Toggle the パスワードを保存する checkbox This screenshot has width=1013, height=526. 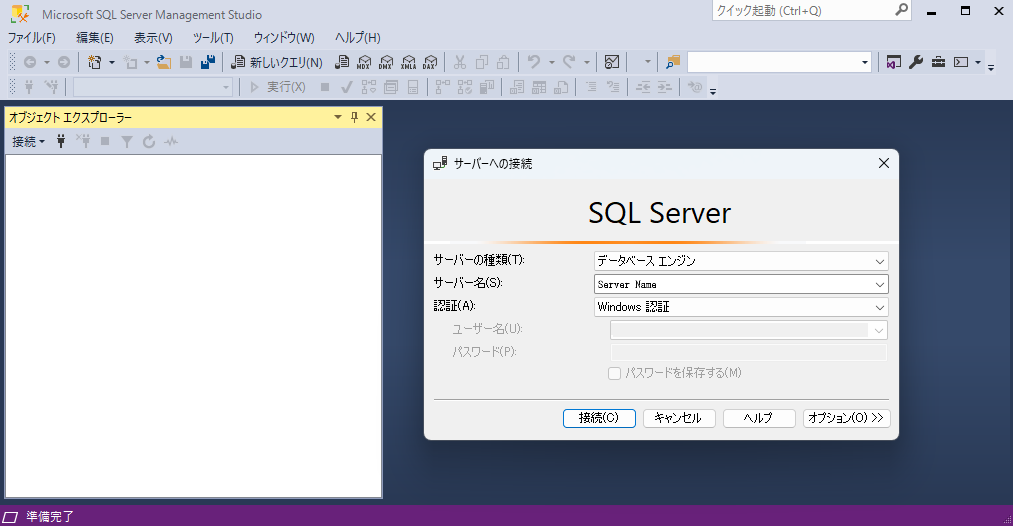pos(614,373)
